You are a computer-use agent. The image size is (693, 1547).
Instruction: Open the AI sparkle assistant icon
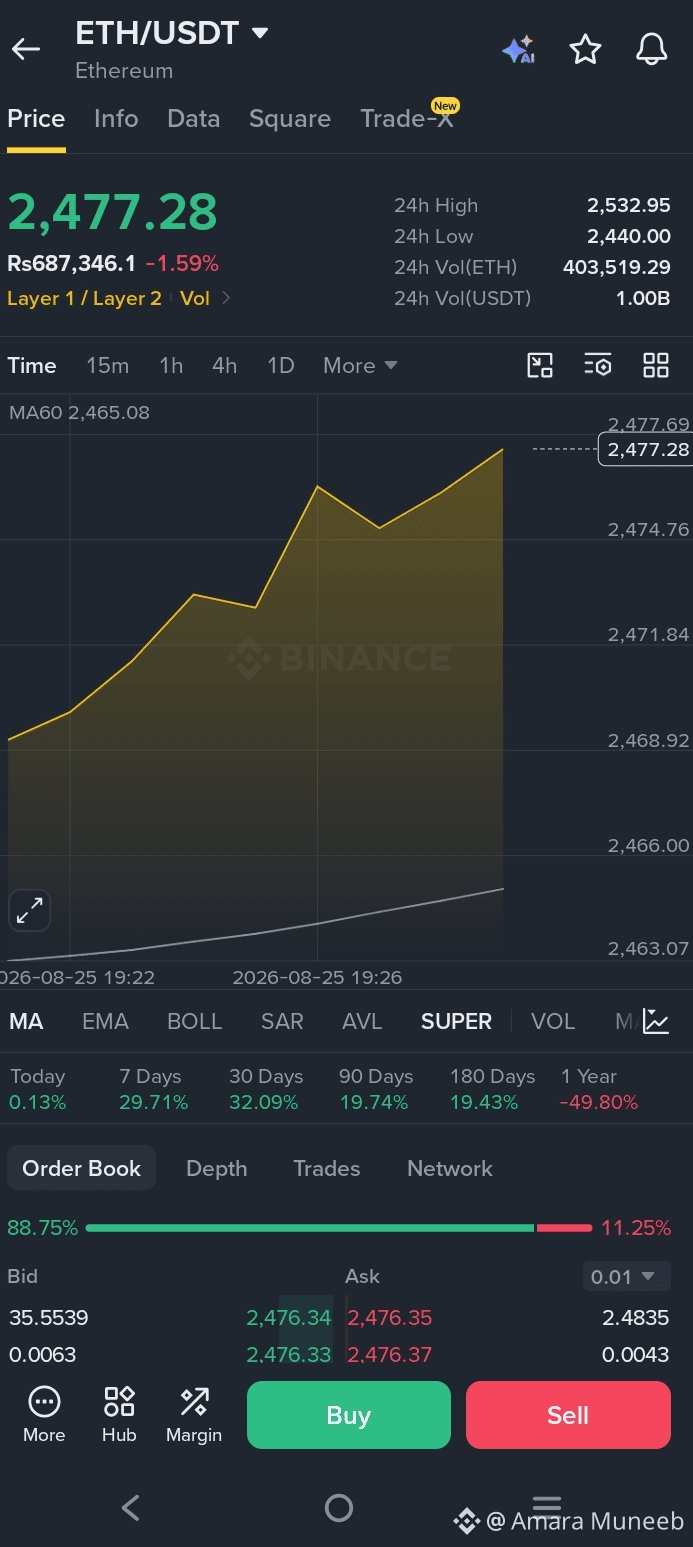(x=519, y=50)
